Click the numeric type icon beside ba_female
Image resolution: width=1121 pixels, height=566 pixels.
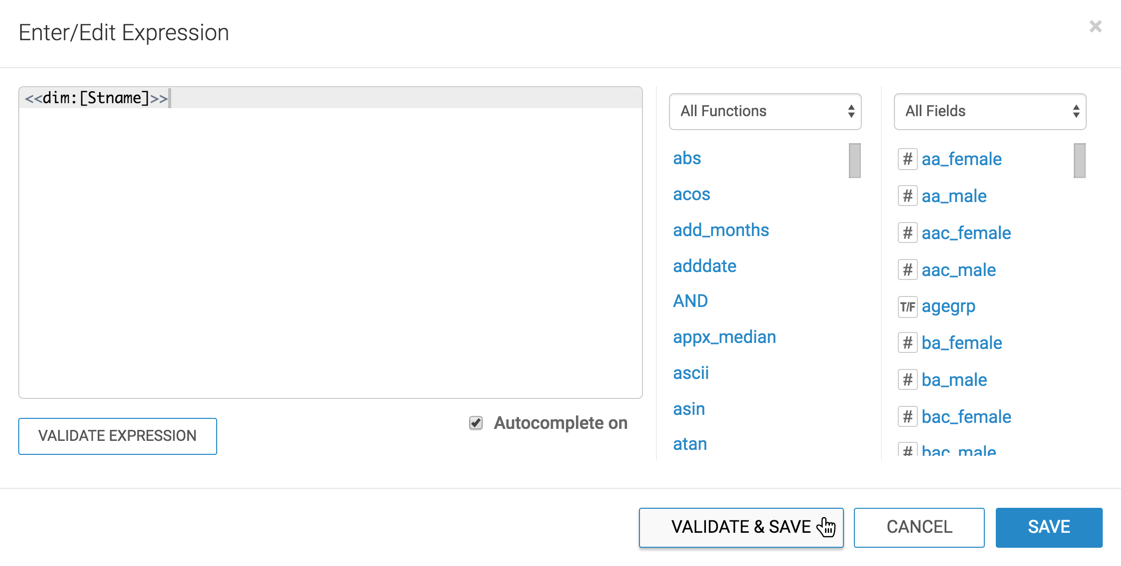(907, 343)
